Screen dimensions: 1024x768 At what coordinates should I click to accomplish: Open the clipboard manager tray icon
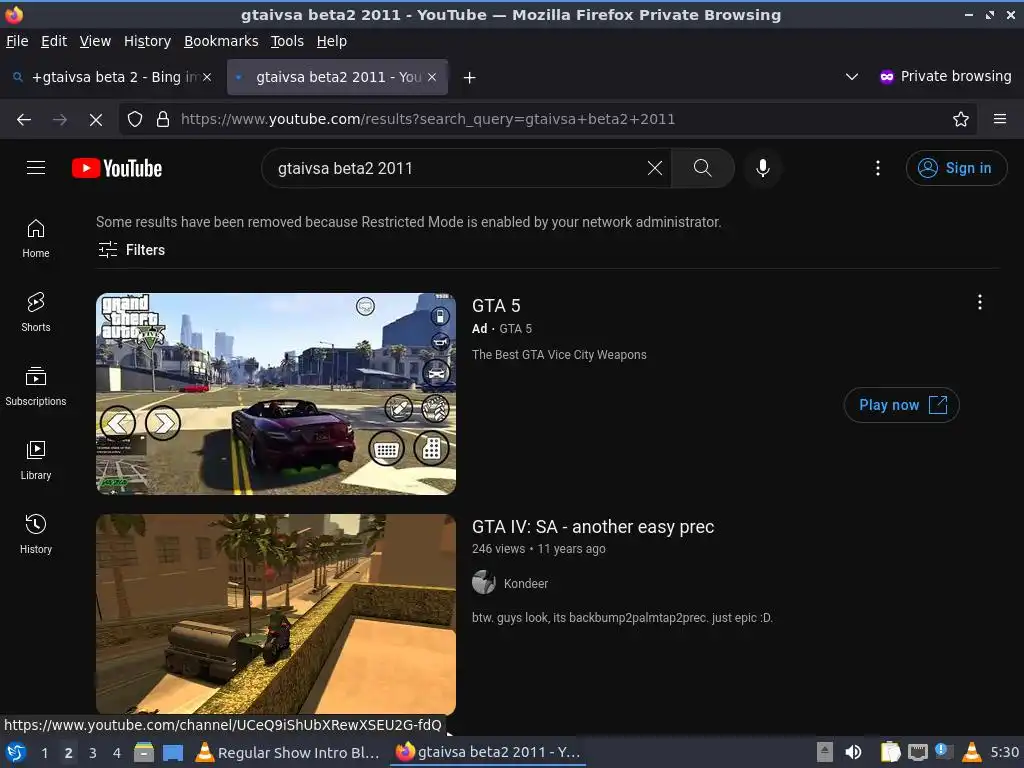point(889,752)
